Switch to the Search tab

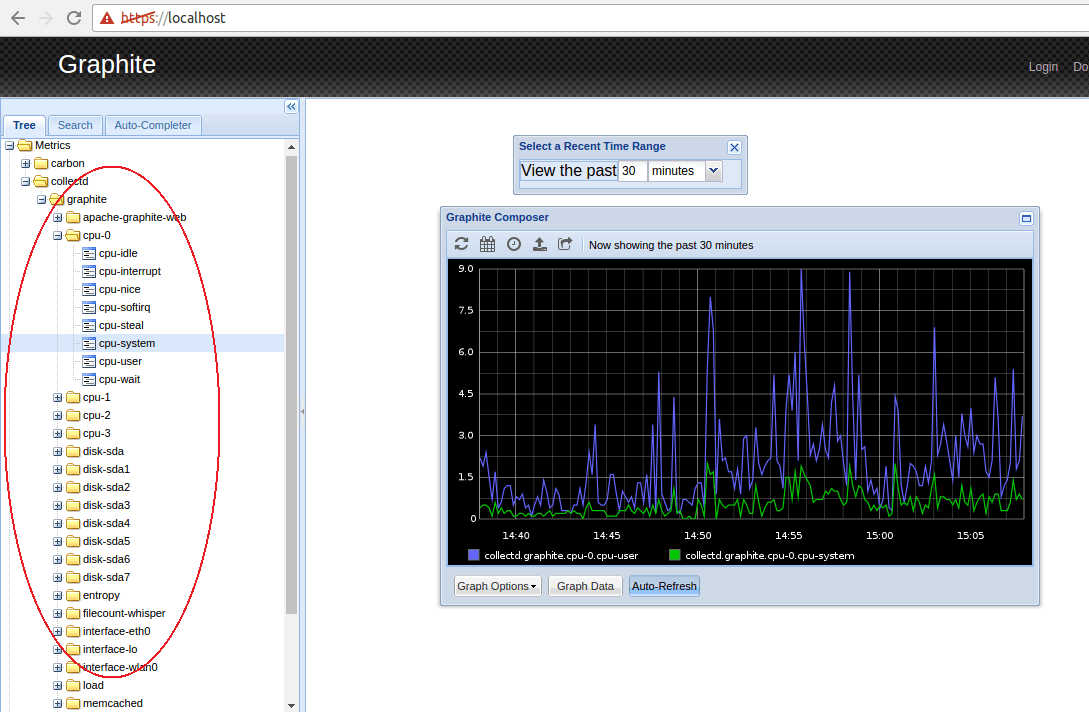click(74, 125)
